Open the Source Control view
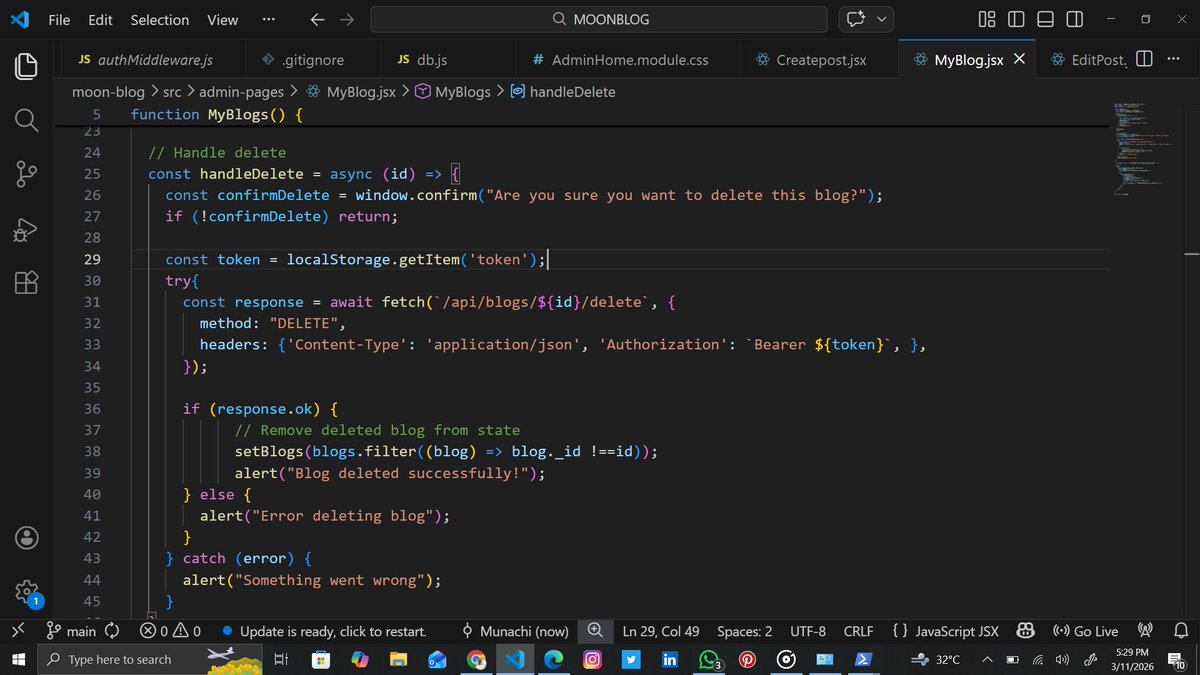The height and width of the screenshot is (675, 1200). [x=26, y=174]
